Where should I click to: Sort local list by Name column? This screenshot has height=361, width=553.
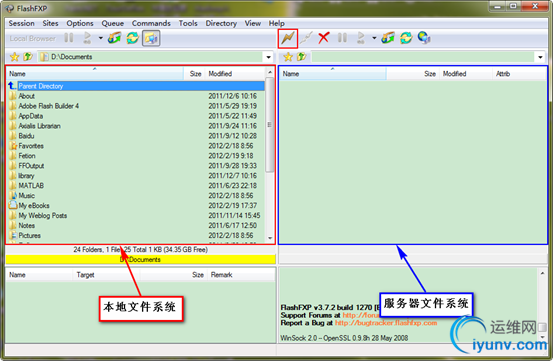tap(95, 74)
